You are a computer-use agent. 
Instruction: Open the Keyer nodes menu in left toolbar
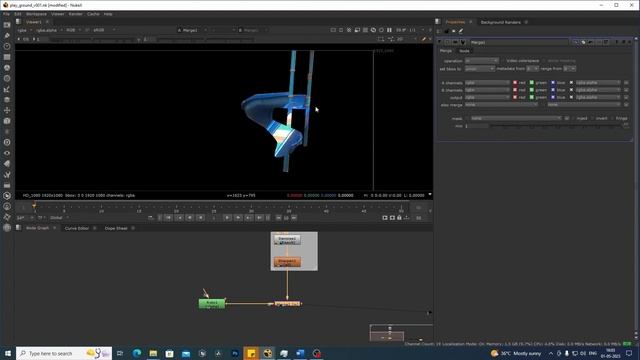(x=7, y=89)
